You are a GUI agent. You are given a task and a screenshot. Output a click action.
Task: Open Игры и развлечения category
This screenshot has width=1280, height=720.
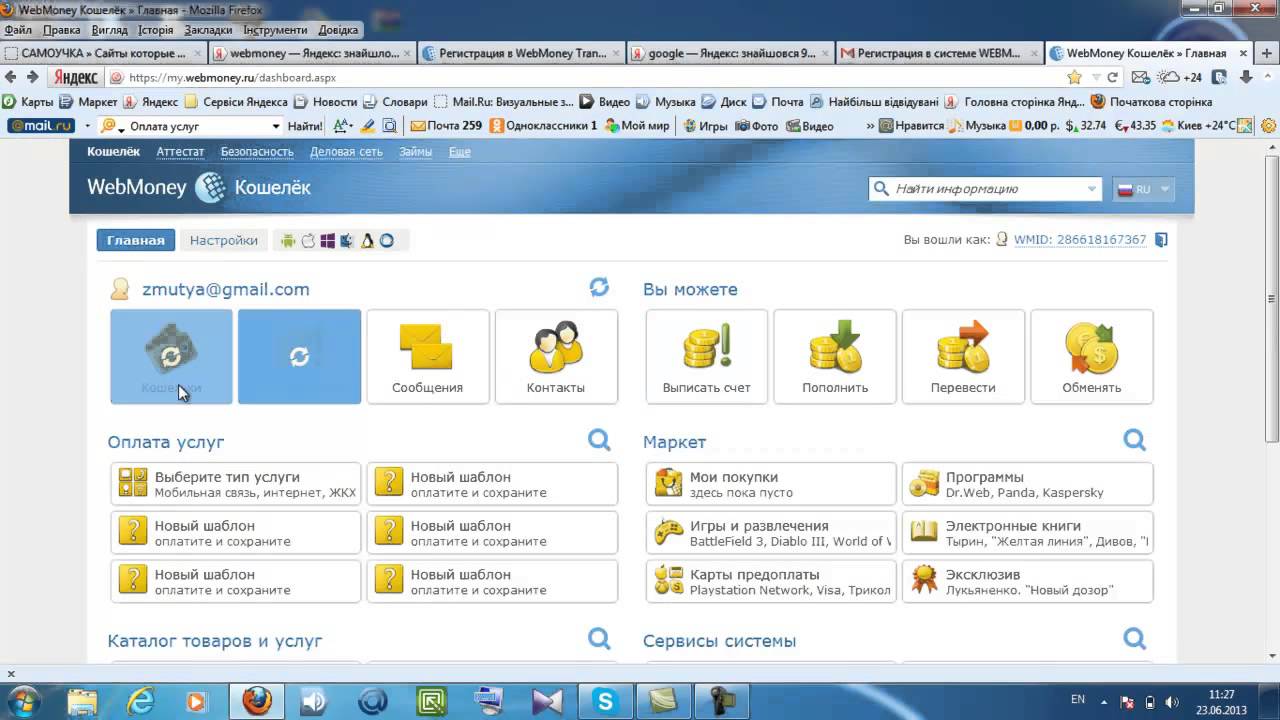tap(771, 533)
